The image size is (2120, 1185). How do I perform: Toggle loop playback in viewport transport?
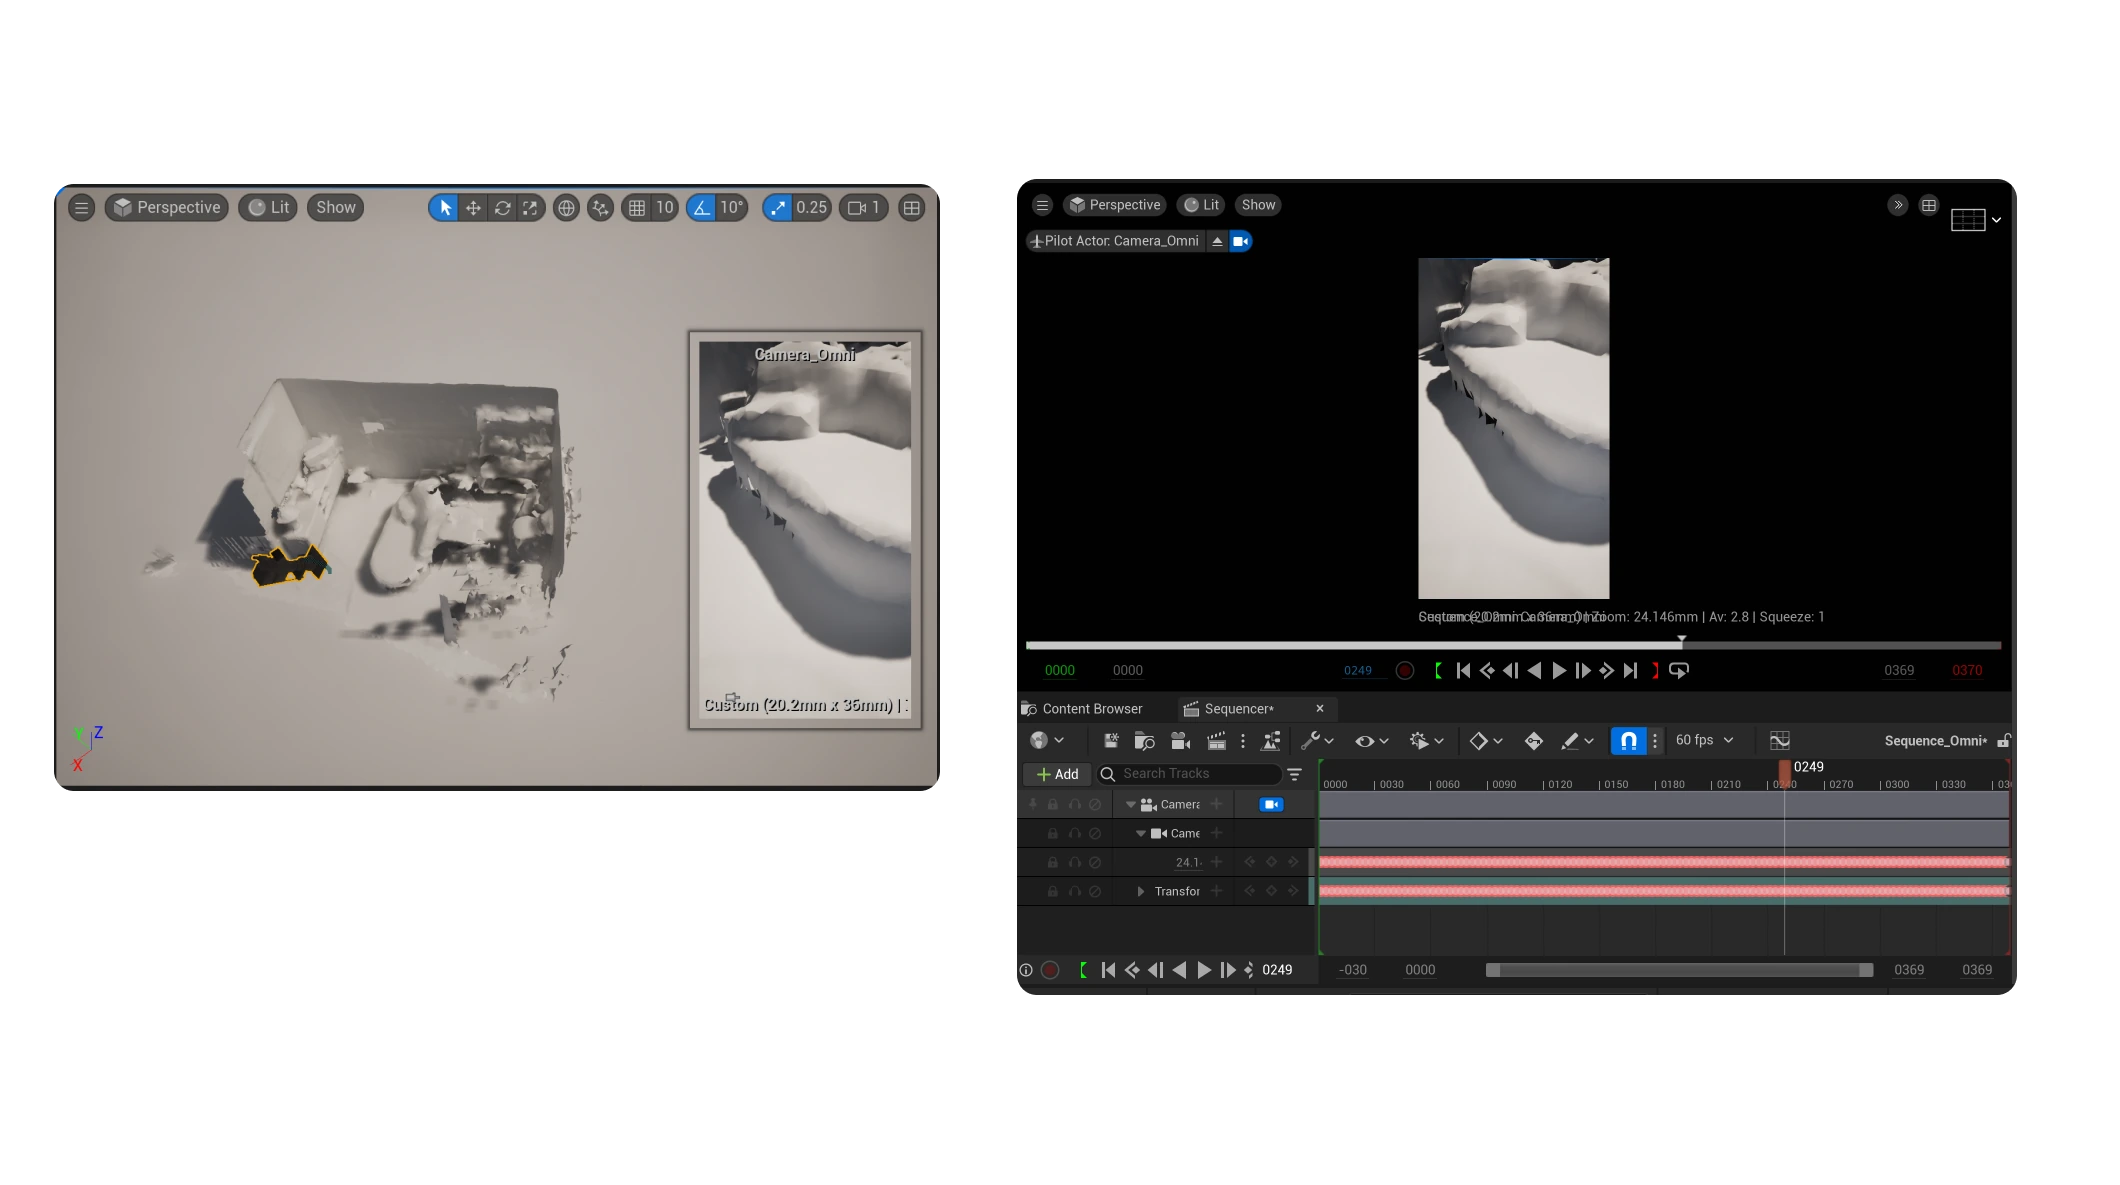point(1679,671)
